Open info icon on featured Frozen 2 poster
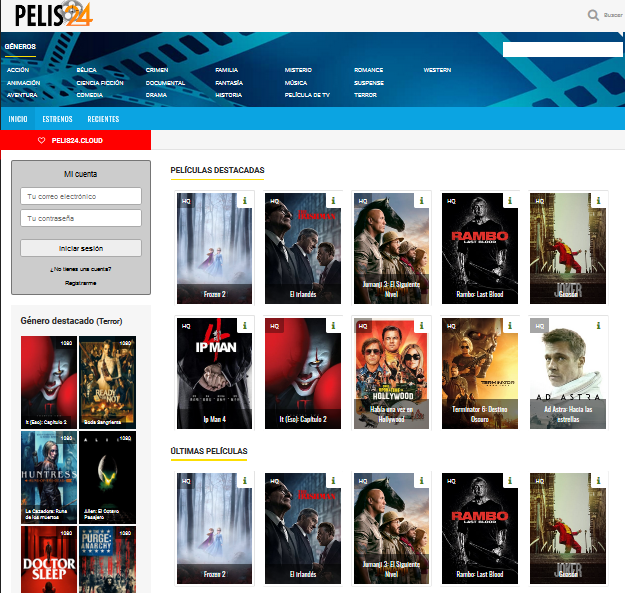Image resolution: width=625 pixels, height=593 pixels. [x=245, y=200]
